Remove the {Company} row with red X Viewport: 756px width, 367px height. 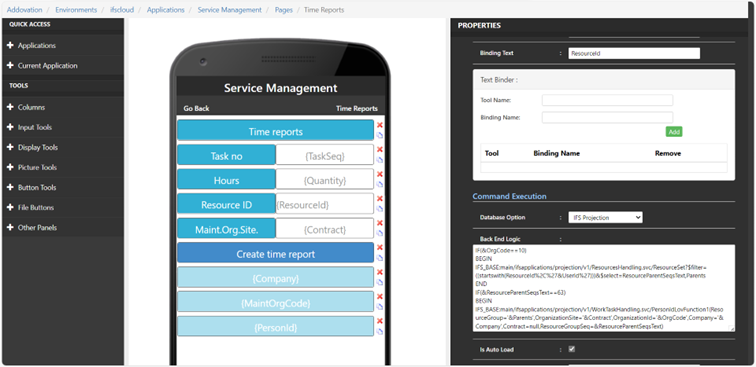tap(379, 272)
